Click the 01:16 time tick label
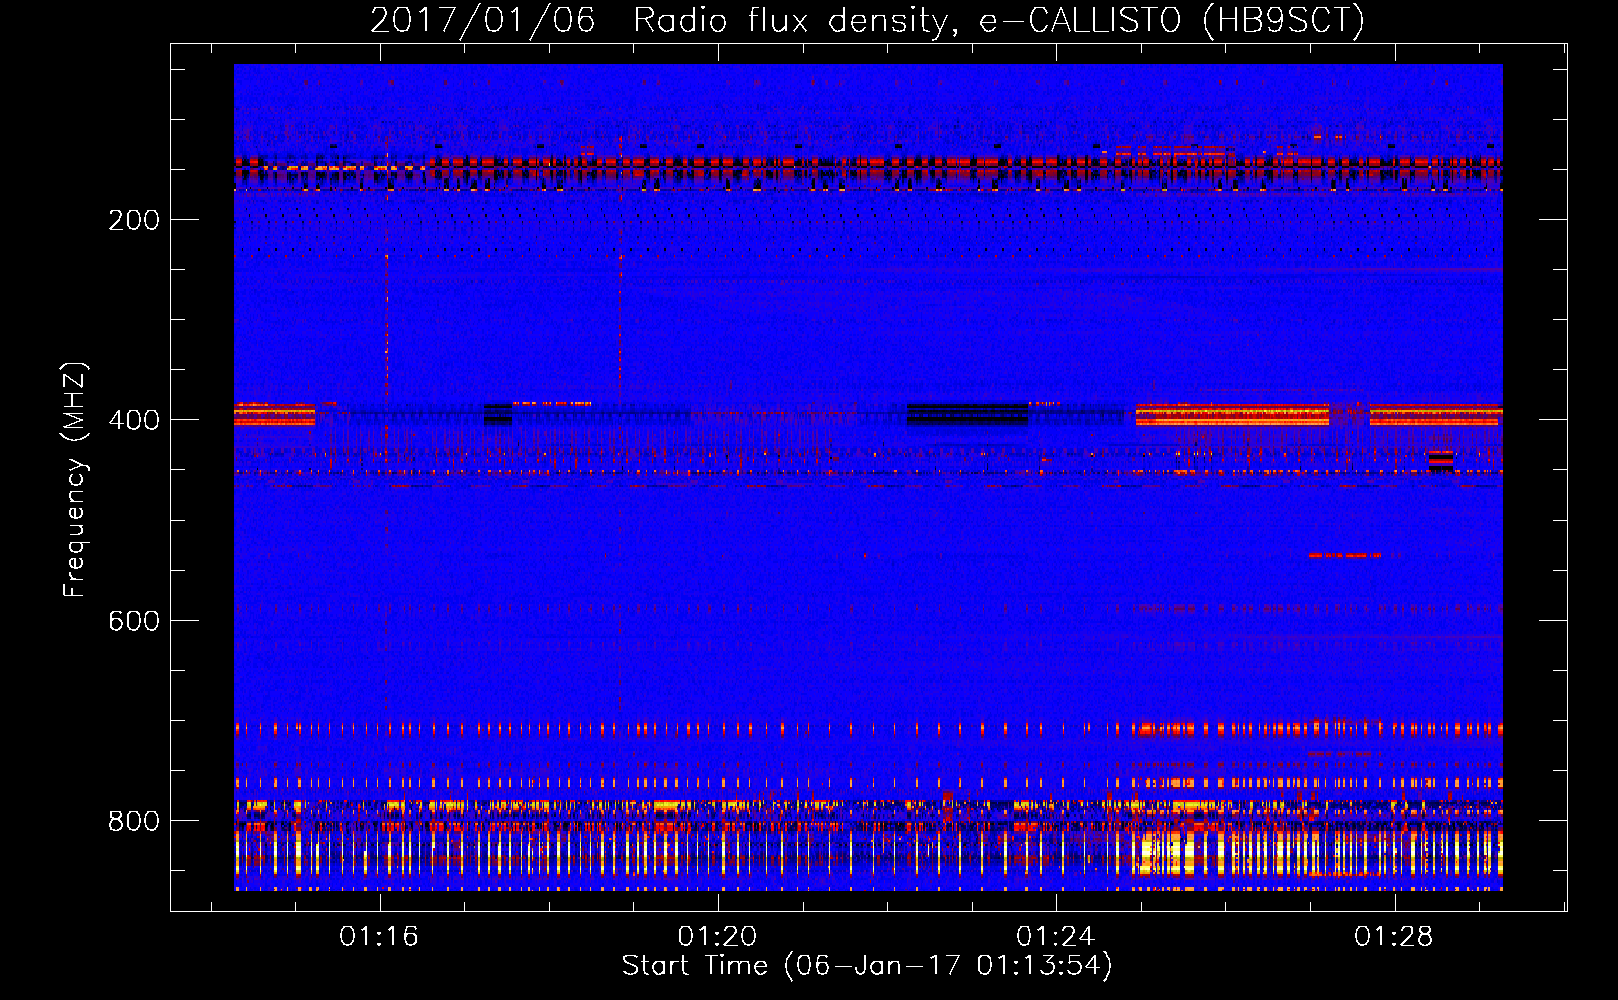Image resolution: width=1618 pixels, height=1000 pixels. point(379,937)
